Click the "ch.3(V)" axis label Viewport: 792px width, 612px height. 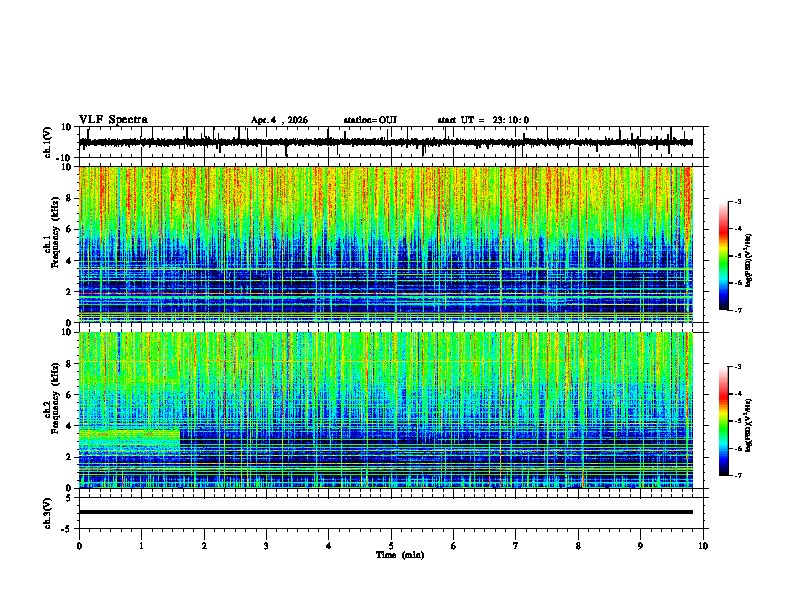pyautogui.click(x=47, y=514)
